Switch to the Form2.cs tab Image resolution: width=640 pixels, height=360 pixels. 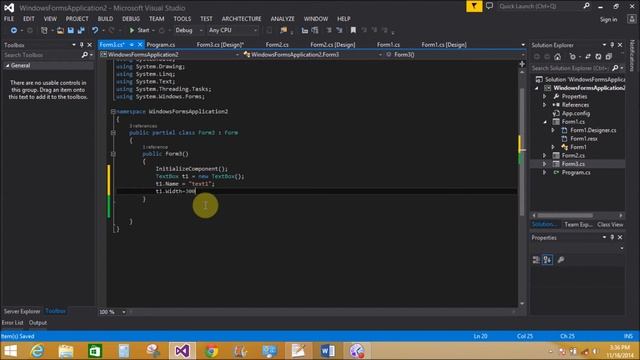tap(277, 44)
